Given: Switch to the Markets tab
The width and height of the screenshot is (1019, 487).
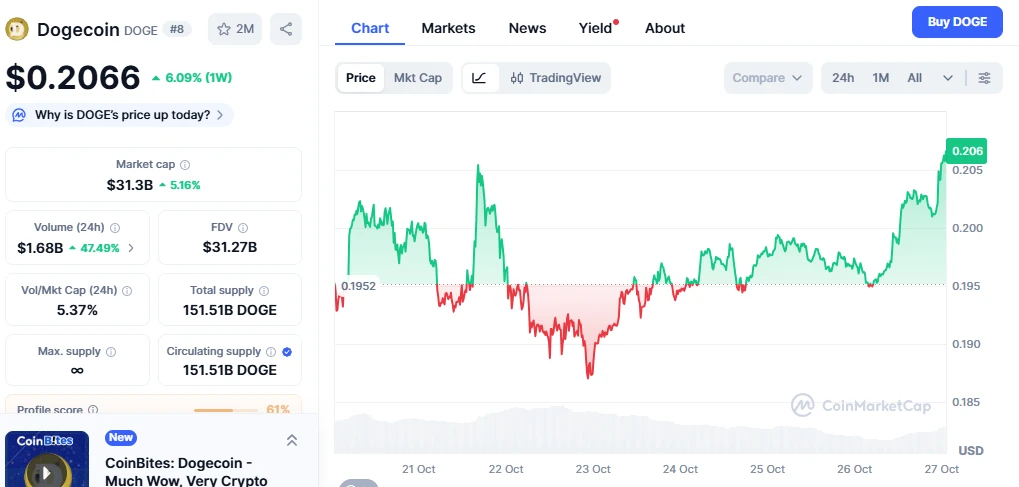Looking at the screenshot, I should [x=448, y=28].
